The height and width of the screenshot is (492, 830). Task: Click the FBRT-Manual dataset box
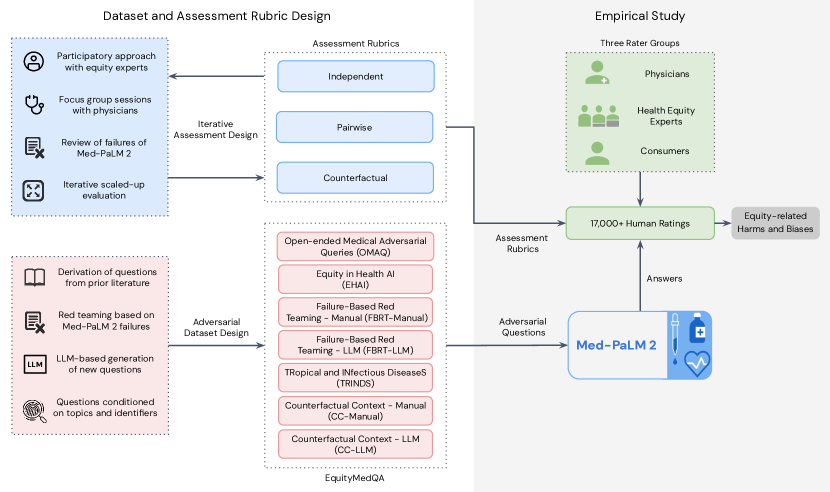355,312
